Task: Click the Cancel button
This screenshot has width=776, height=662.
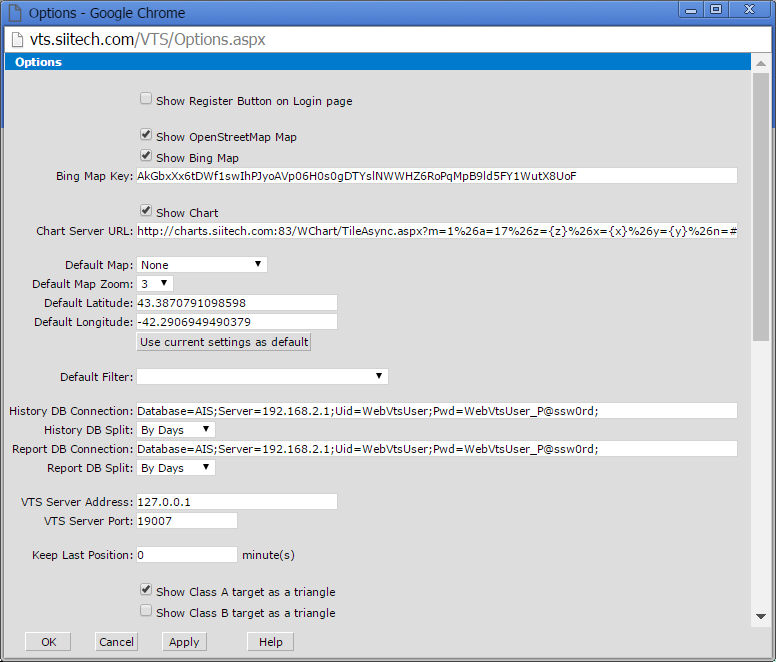Action: point(116,642)
